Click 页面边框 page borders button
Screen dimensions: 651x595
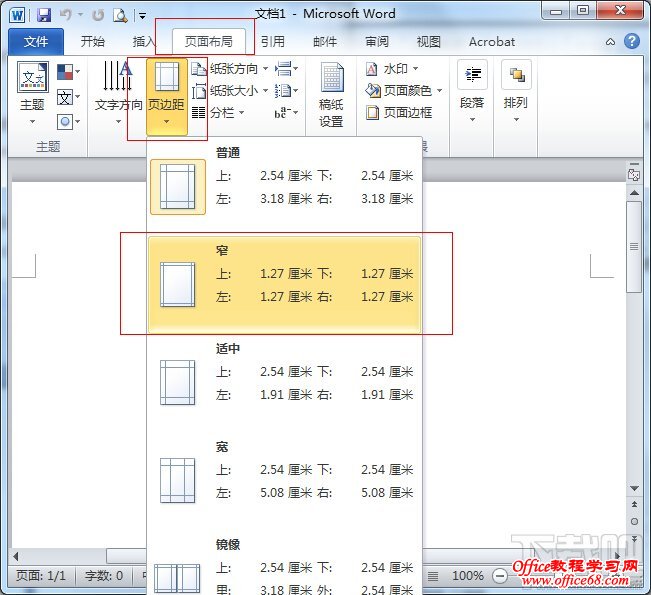coord(399,113)
